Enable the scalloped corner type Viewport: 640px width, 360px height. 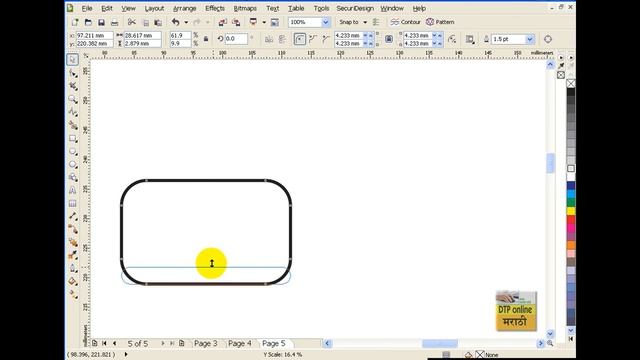[313, 39]
